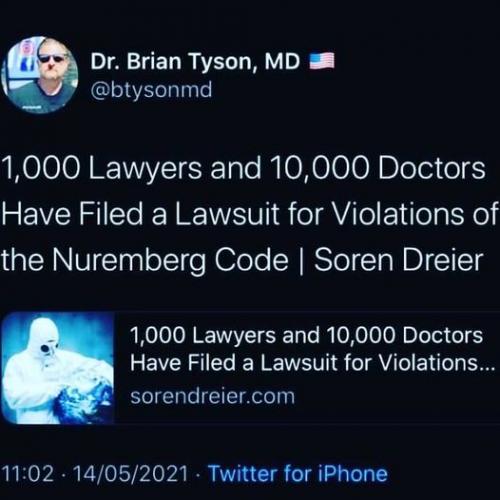The image size is (500, 500).
Task: Click the phrase 10,000 Doctors in the tweet body
Action: 377,168
